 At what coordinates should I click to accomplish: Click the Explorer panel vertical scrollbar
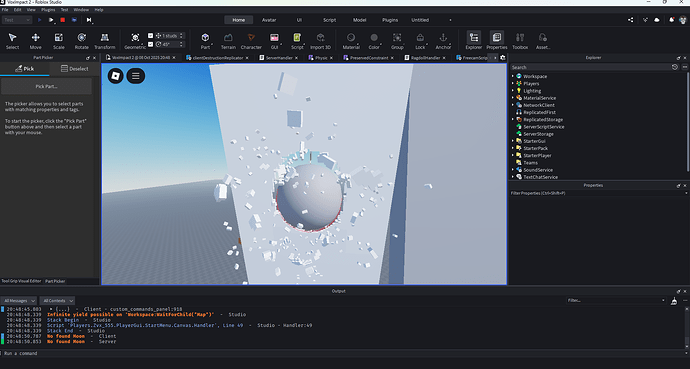click(x=687, y=121)
